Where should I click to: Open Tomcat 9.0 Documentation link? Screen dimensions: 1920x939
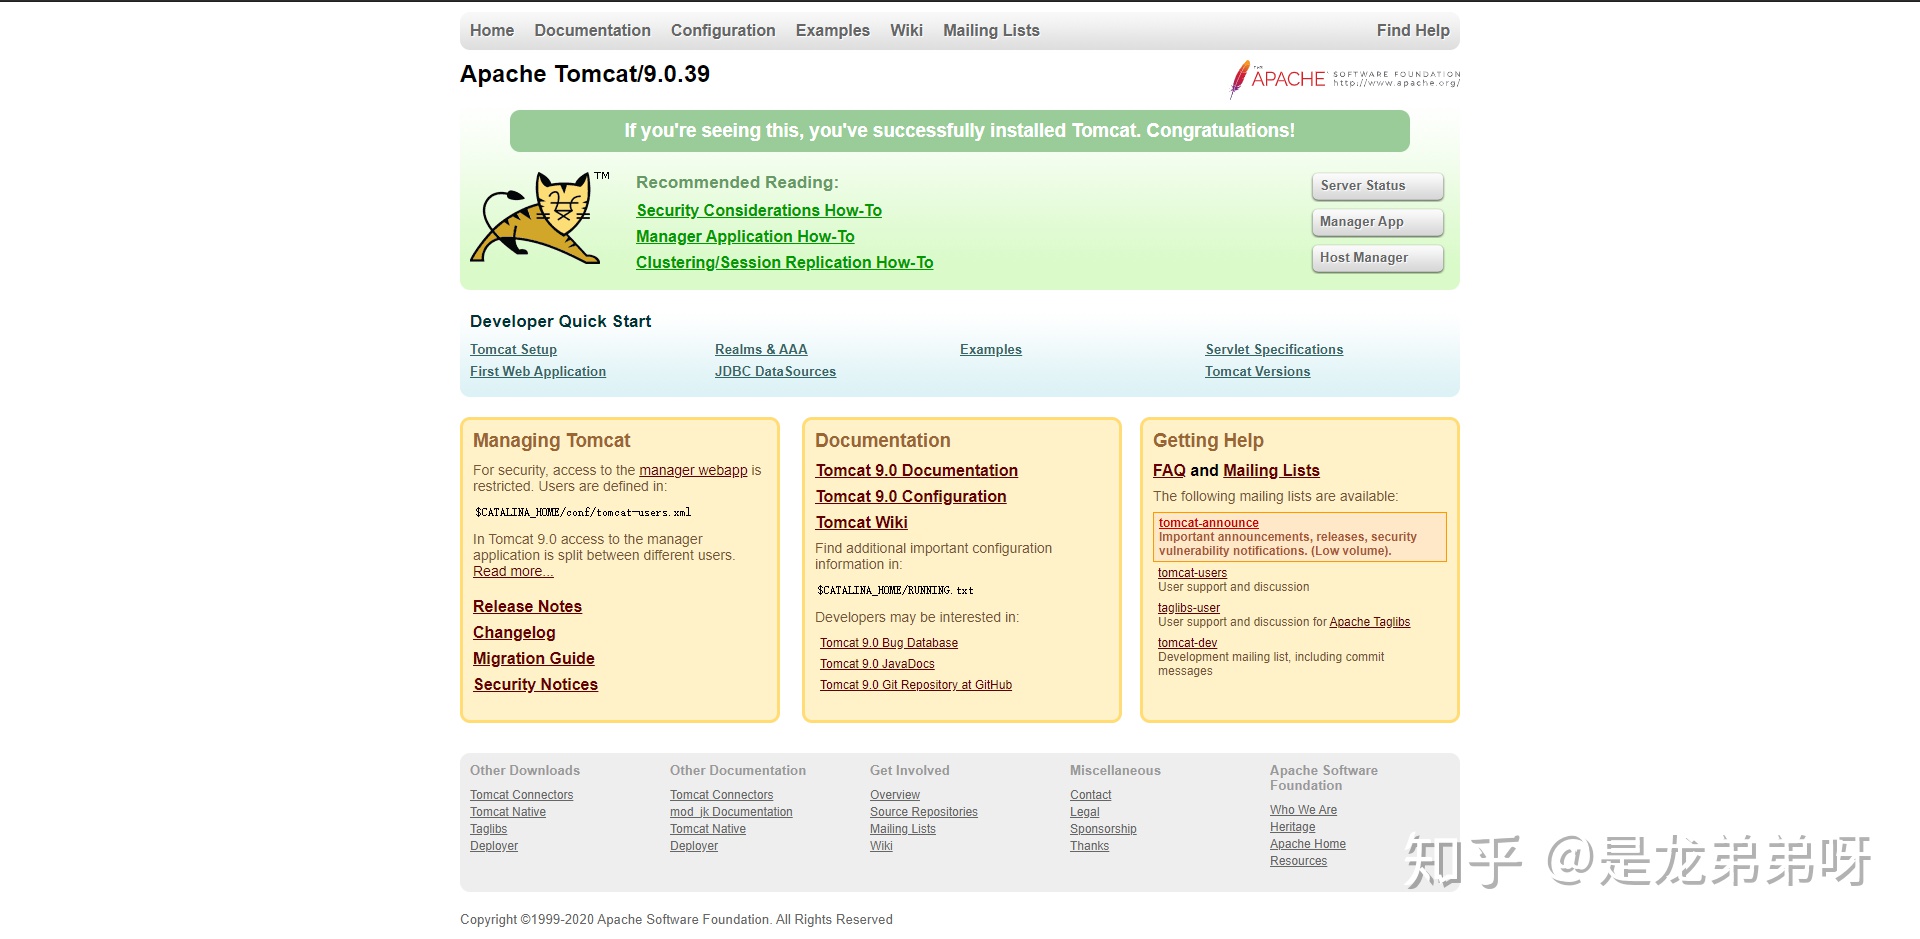(916, 471)
